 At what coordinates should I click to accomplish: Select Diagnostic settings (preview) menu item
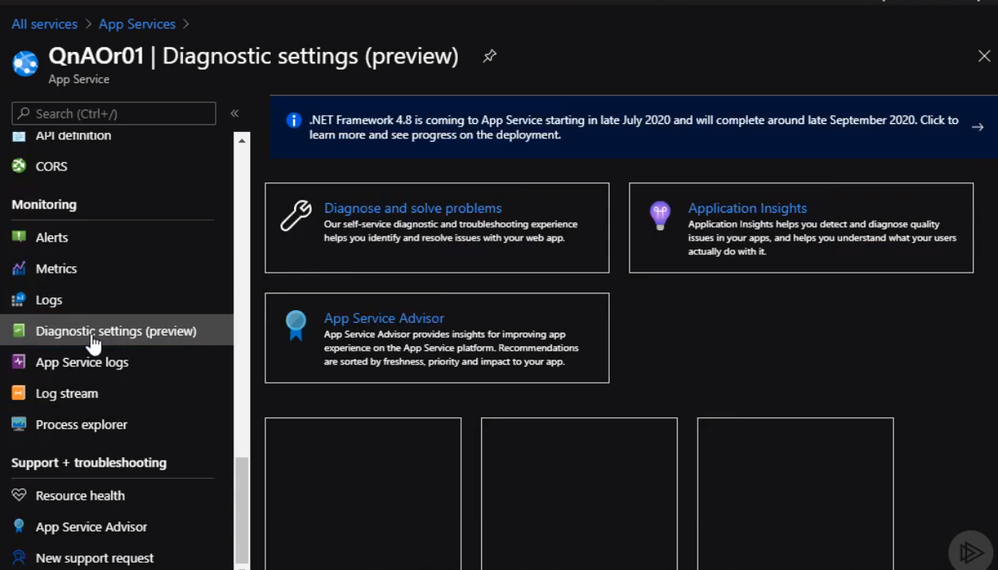(x=116, y=330)
